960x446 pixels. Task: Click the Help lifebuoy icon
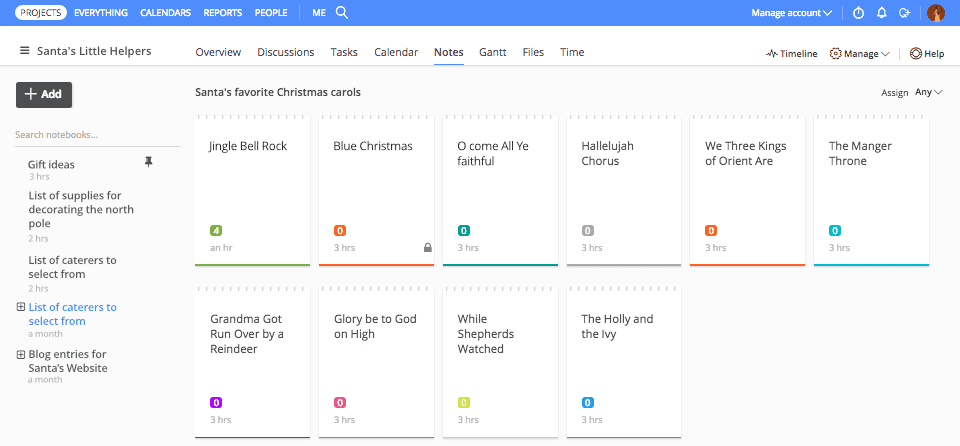tap(915, 54)
